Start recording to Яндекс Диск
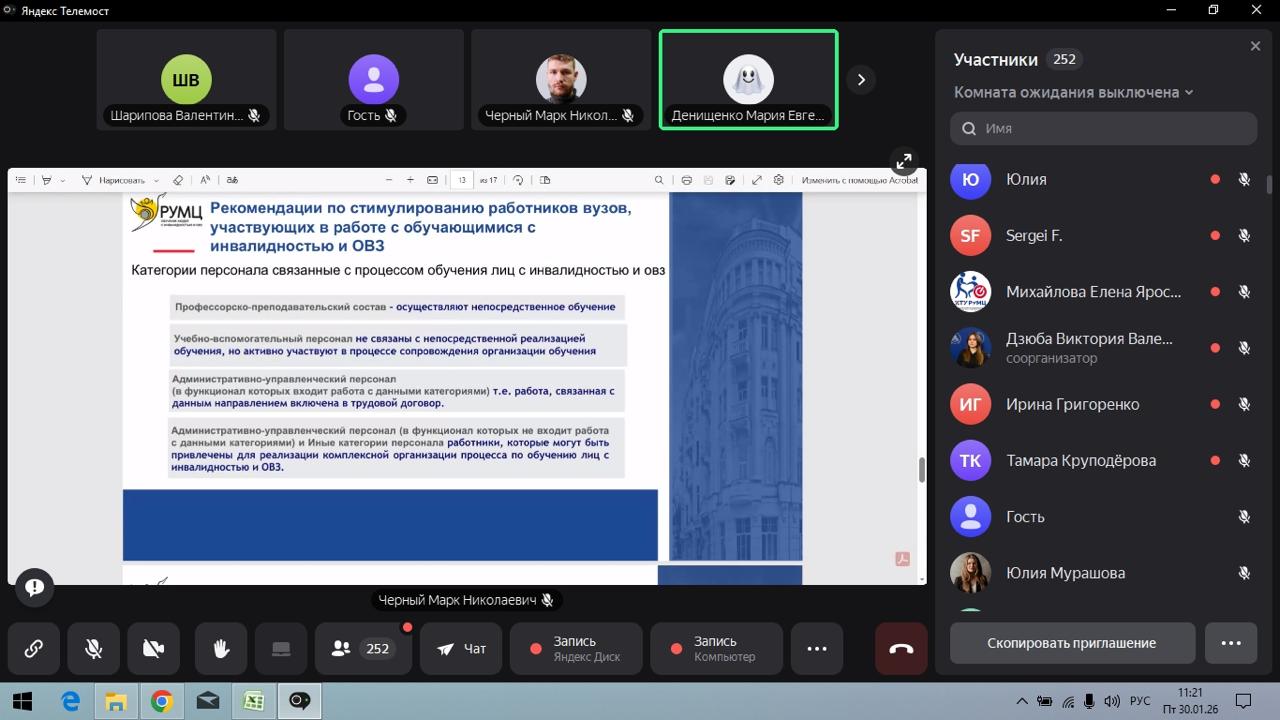The width and height of the screenshot is (1280, 720). [x=576, y=649]
